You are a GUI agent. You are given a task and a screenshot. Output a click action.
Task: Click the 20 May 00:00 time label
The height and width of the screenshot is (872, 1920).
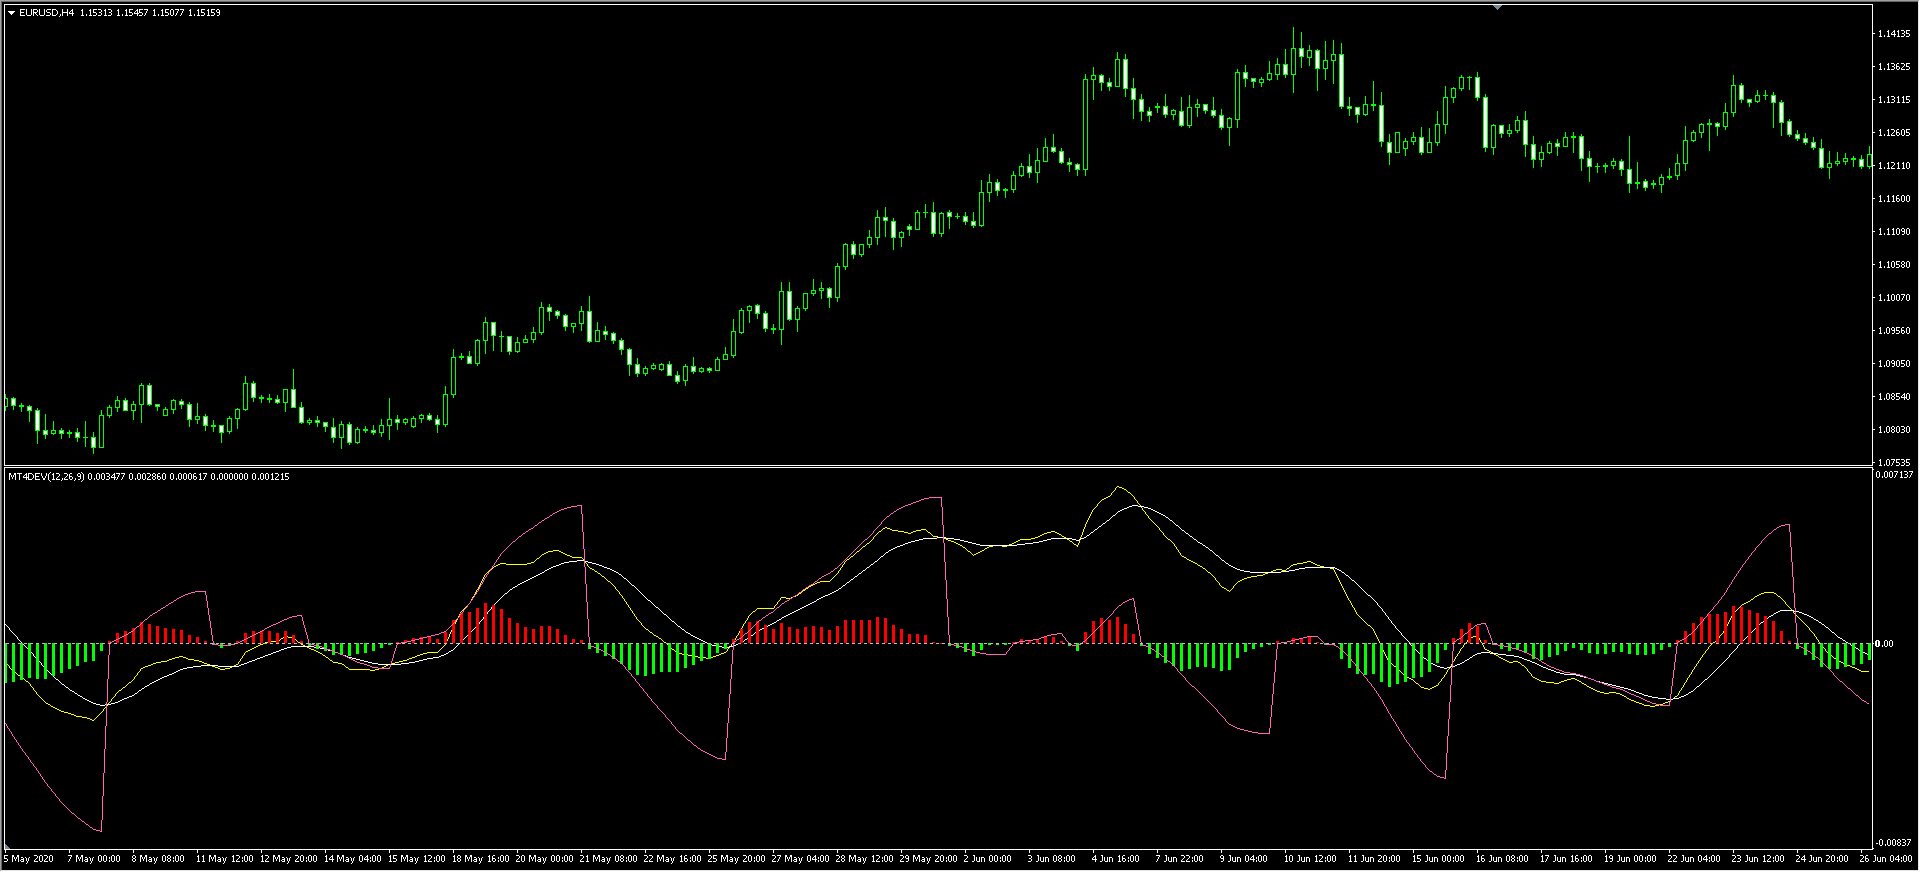tap(545, 859)
